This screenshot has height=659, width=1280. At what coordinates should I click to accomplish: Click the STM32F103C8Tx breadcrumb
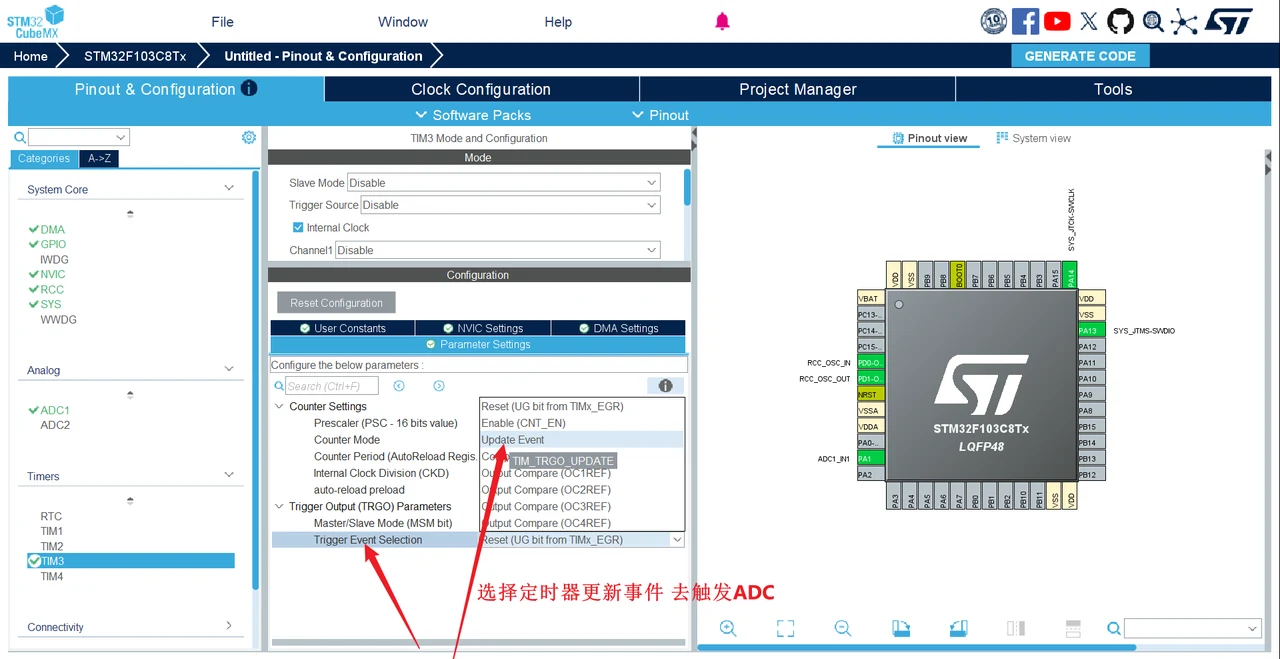tap(135, 56)
